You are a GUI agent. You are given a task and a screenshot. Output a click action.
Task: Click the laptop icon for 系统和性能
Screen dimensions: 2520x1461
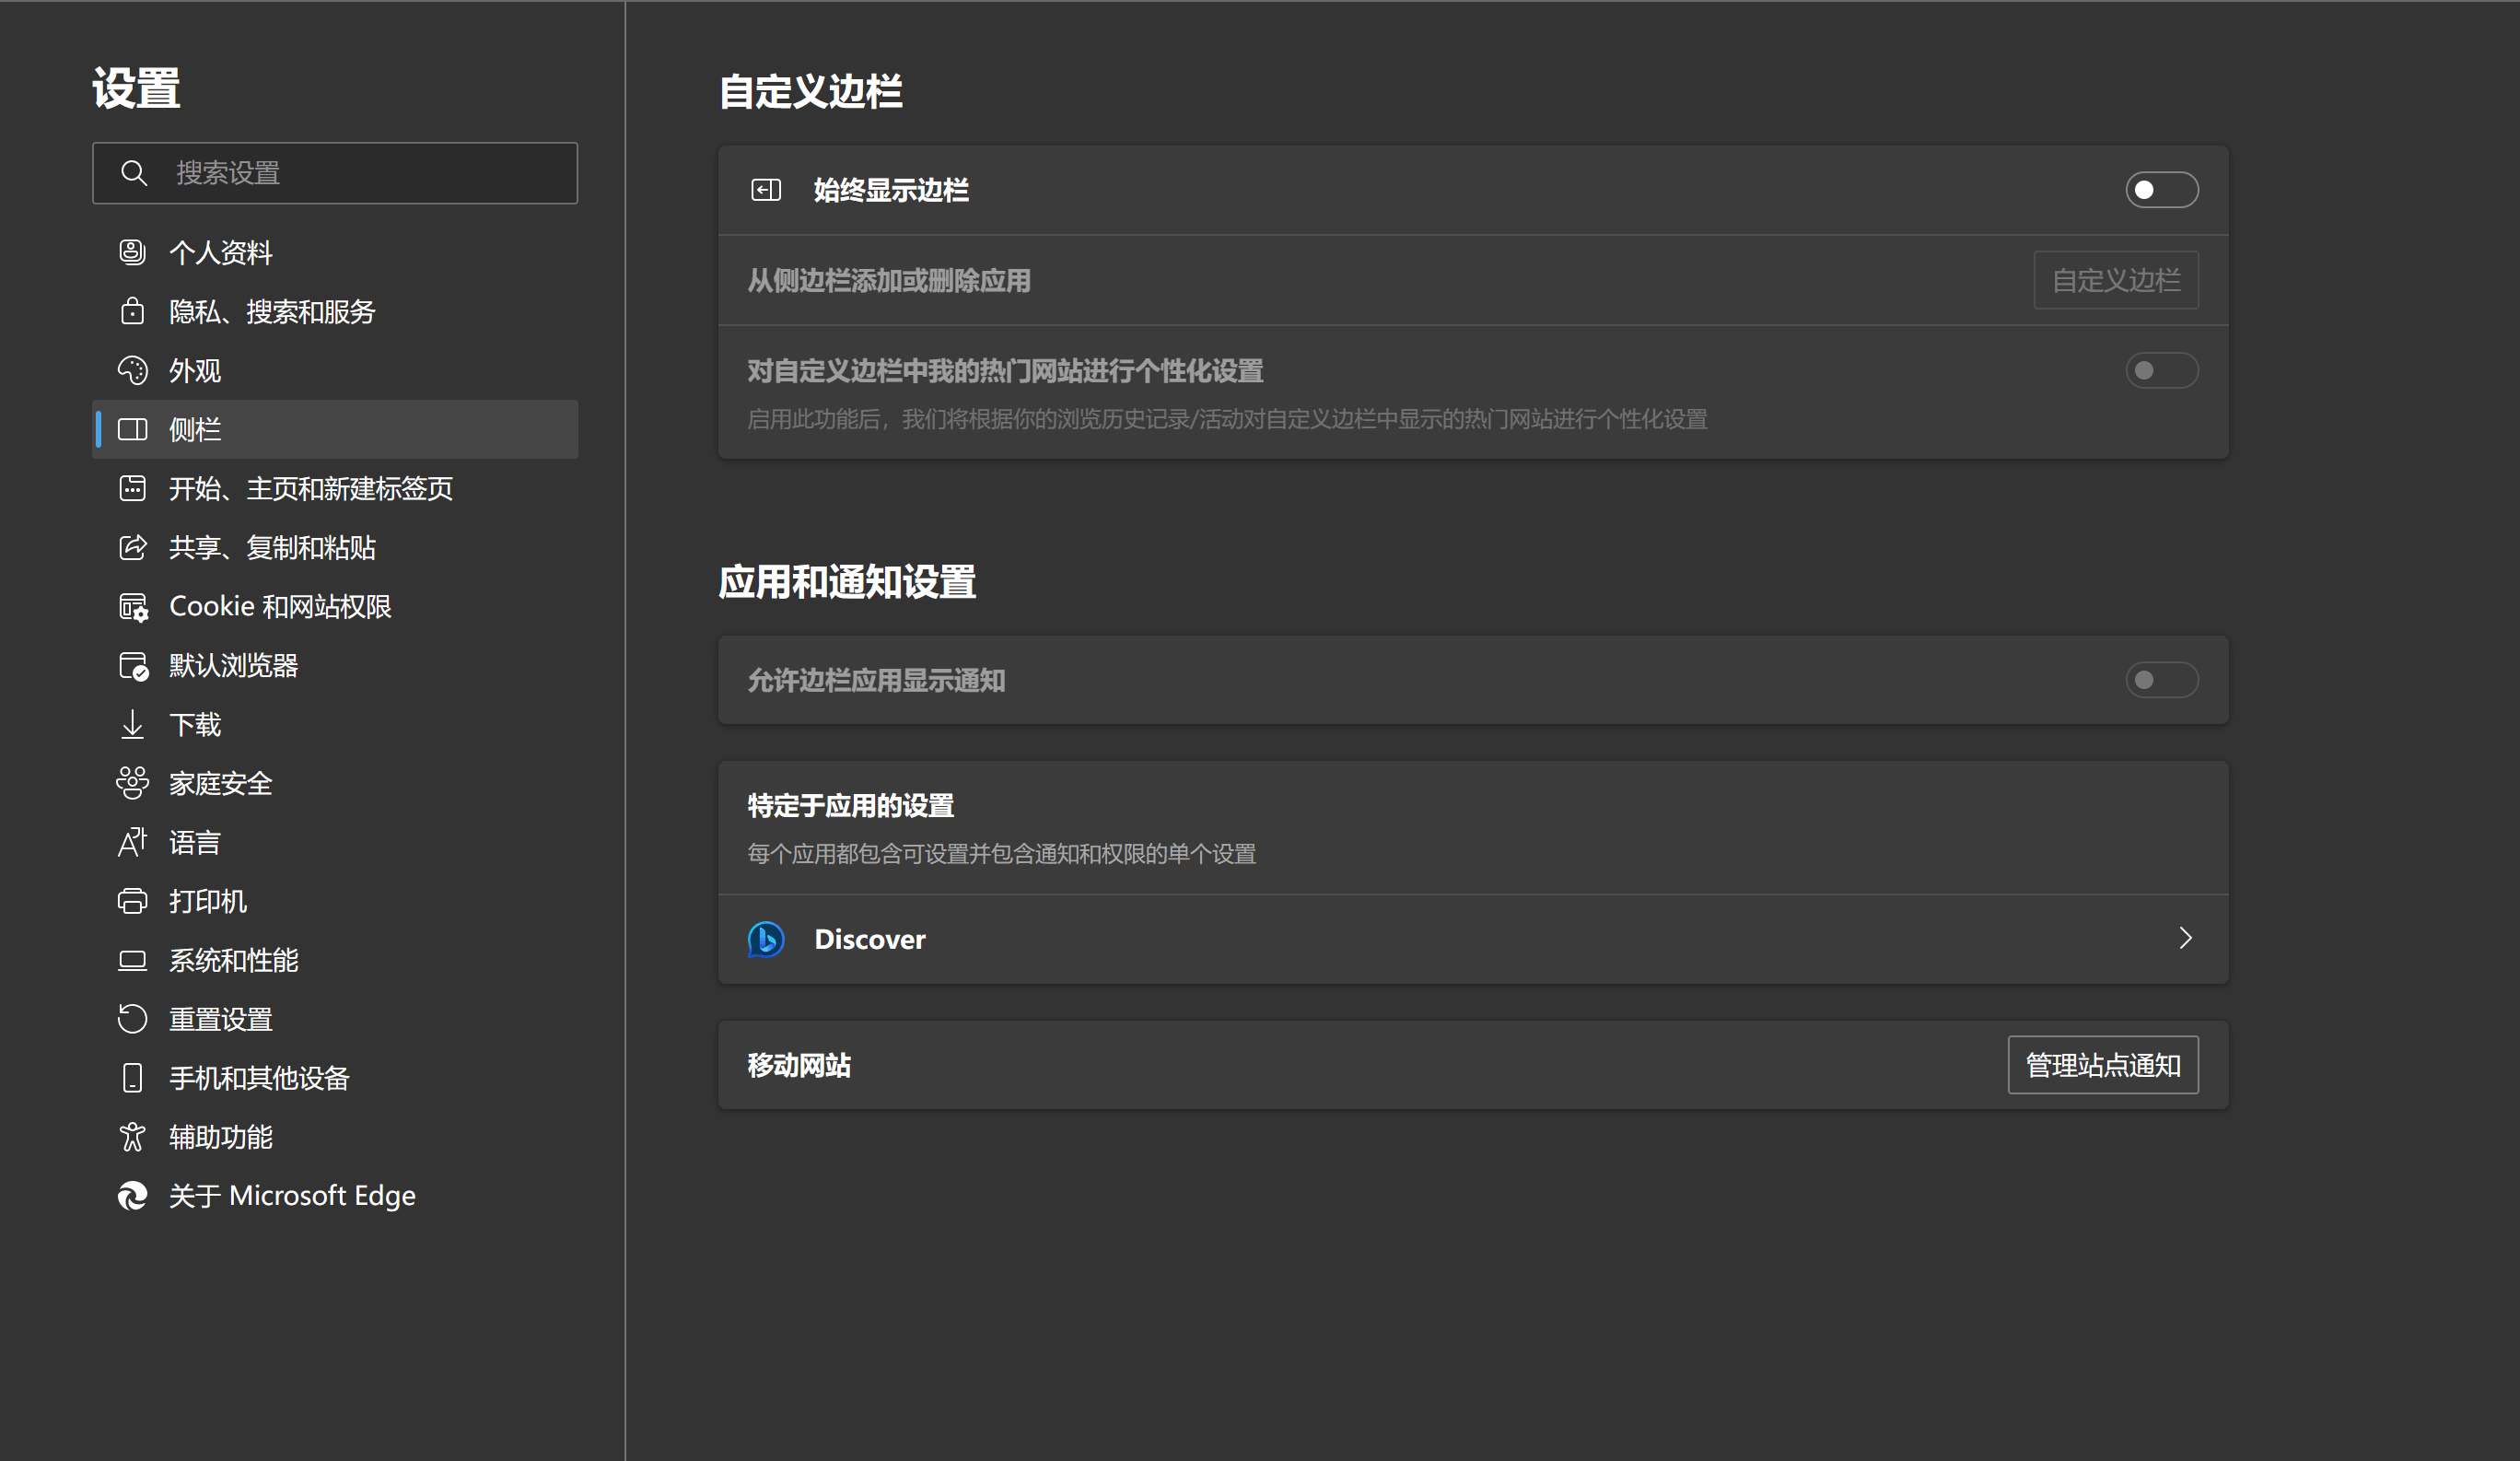(x=132, y=960)
